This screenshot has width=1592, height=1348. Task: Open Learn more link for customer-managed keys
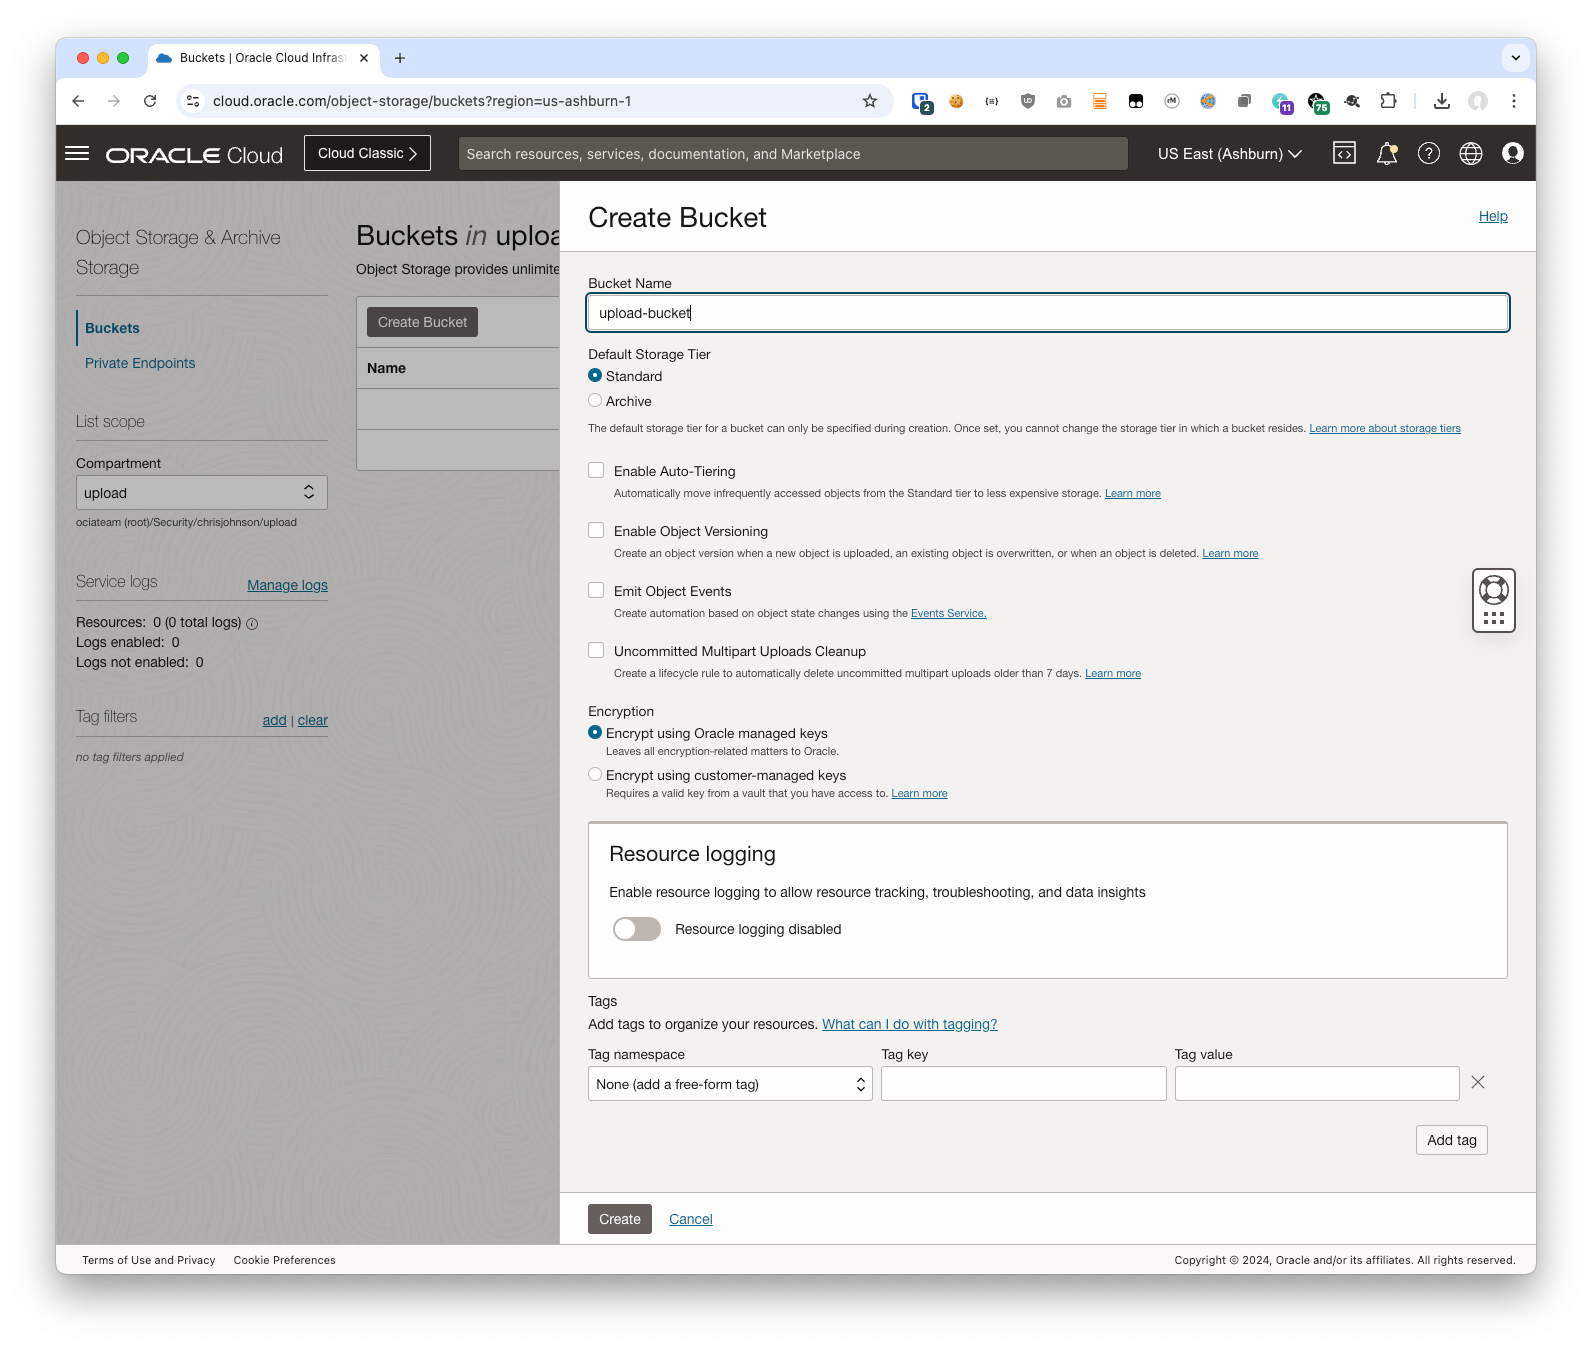[x=919, y=793]
